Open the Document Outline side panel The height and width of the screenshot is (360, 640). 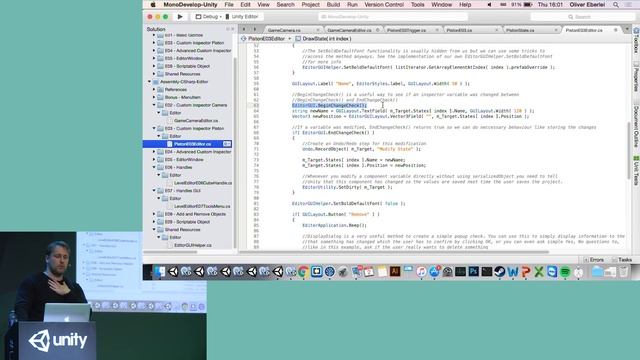point(636,125)
